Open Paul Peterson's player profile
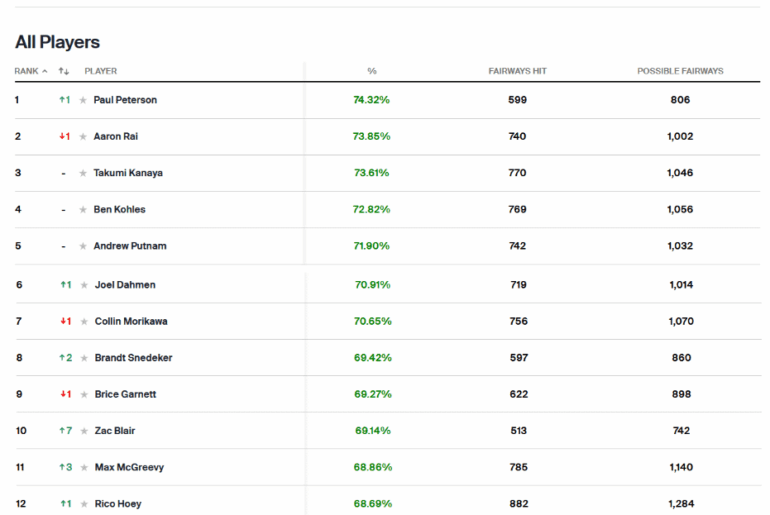Viewport: 770px width, 515px height. (125, 100)
